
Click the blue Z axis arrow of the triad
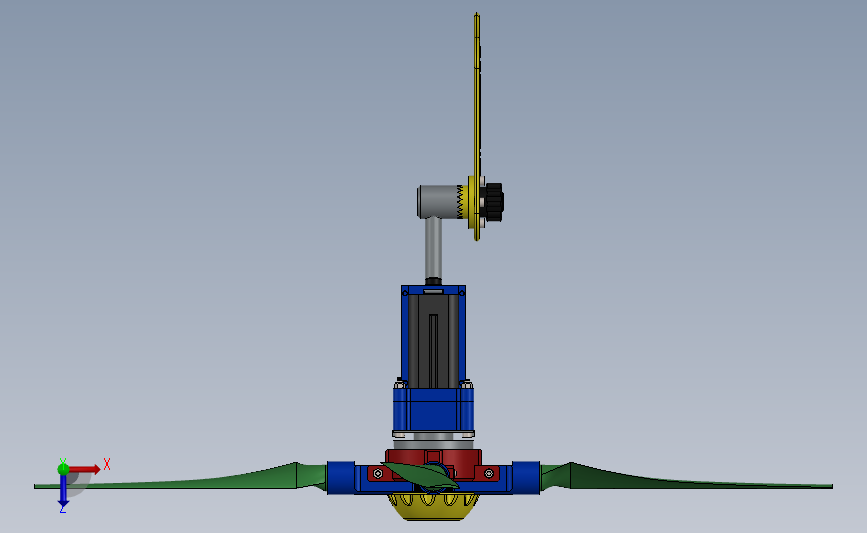click(x=63, y=491)
